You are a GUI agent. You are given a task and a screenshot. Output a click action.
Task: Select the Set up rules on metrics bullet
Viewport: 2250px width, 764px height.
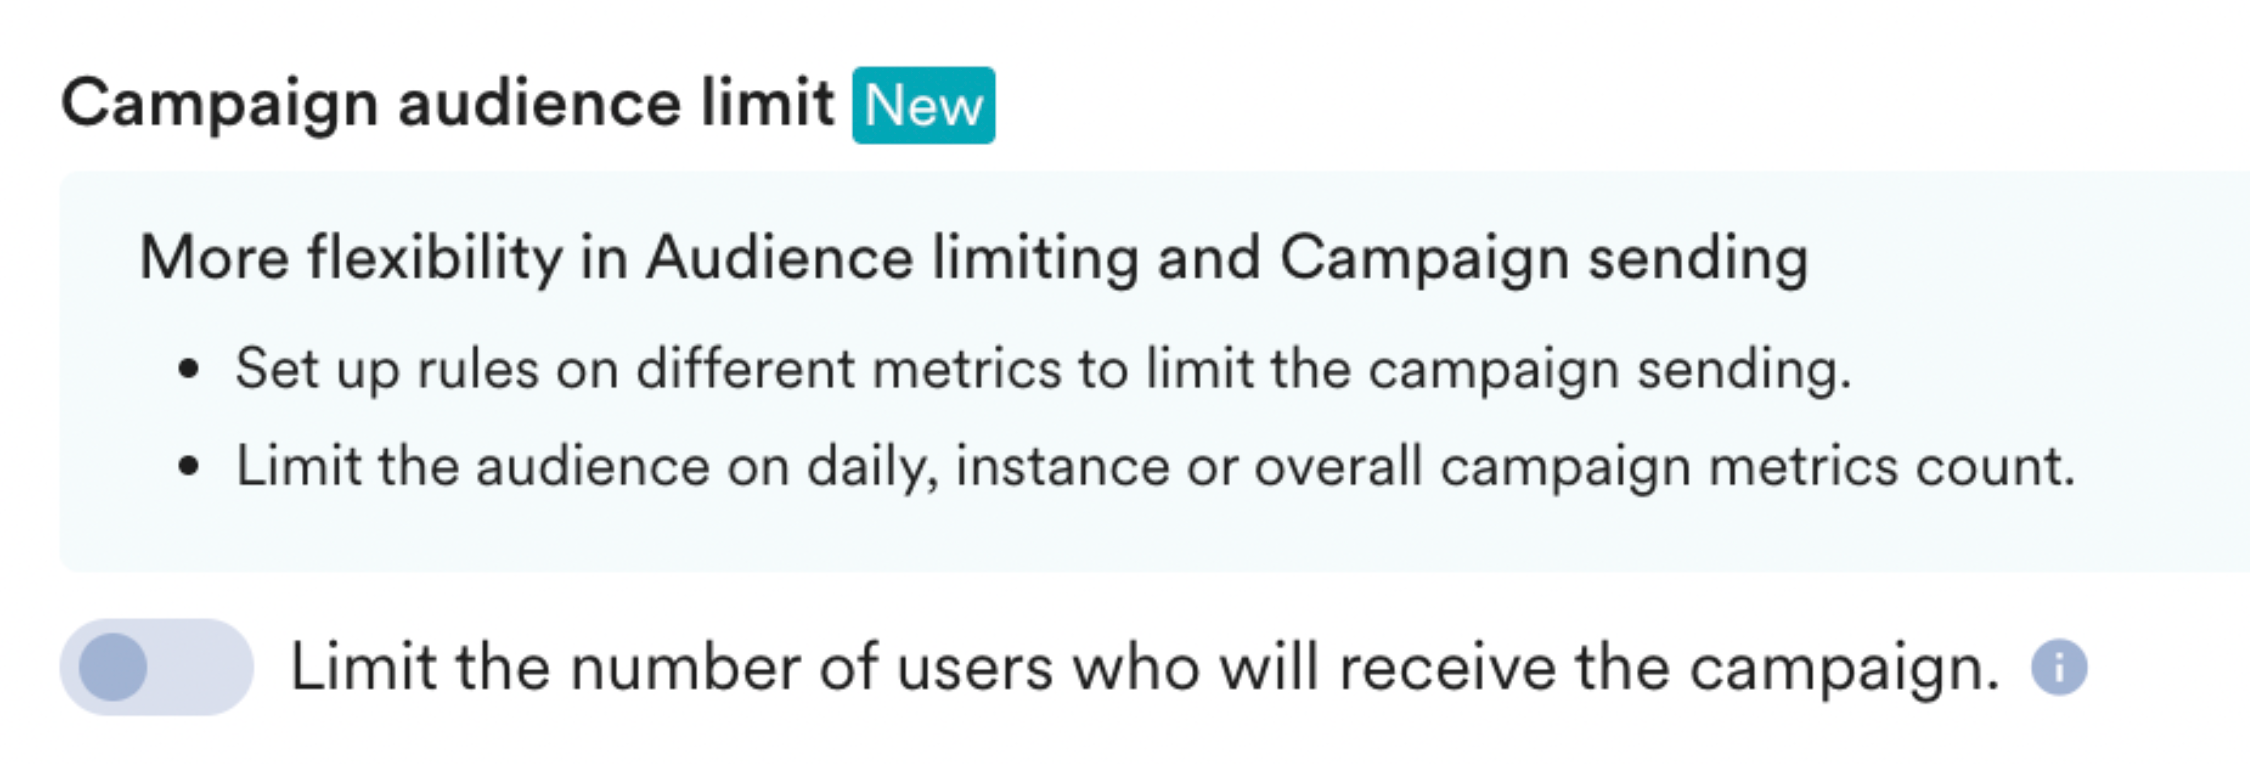pyautogui.click(x=1043, y=369)
